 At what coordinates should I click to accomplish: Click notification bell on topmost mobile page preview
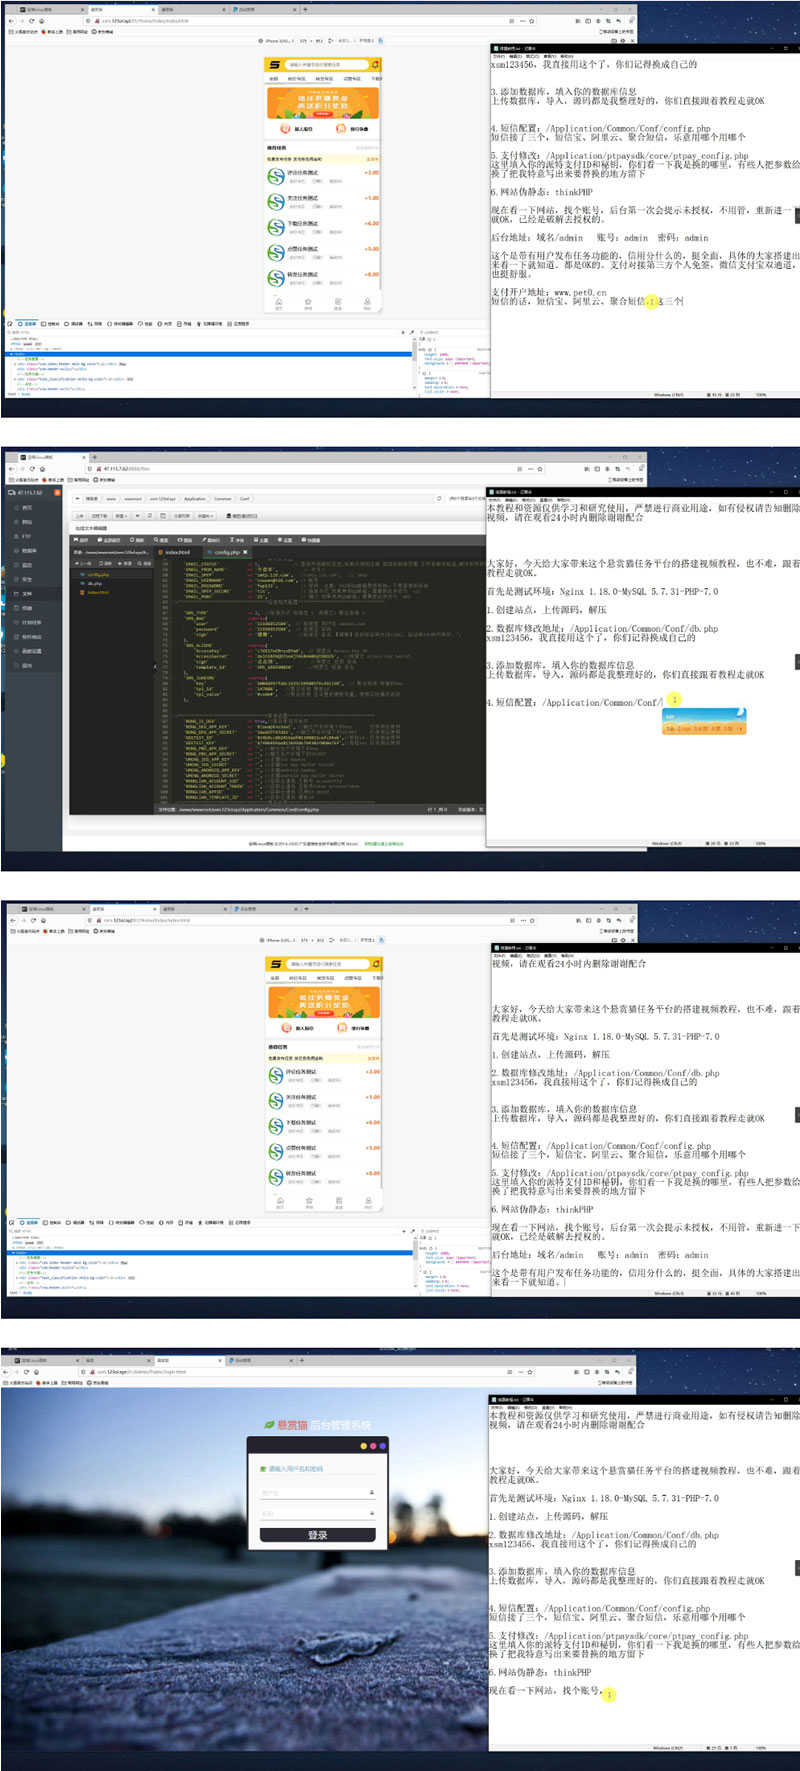375,65
